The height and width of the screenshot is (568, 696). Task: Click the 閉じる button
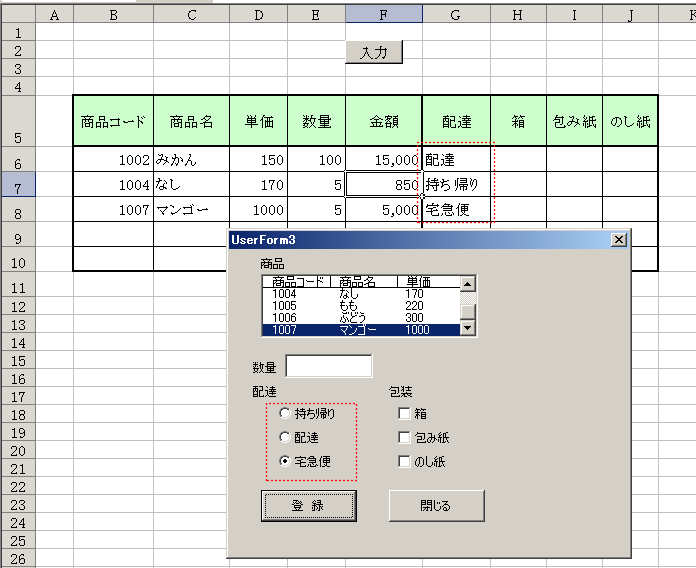pyautogui.click(x=436, y=505)
